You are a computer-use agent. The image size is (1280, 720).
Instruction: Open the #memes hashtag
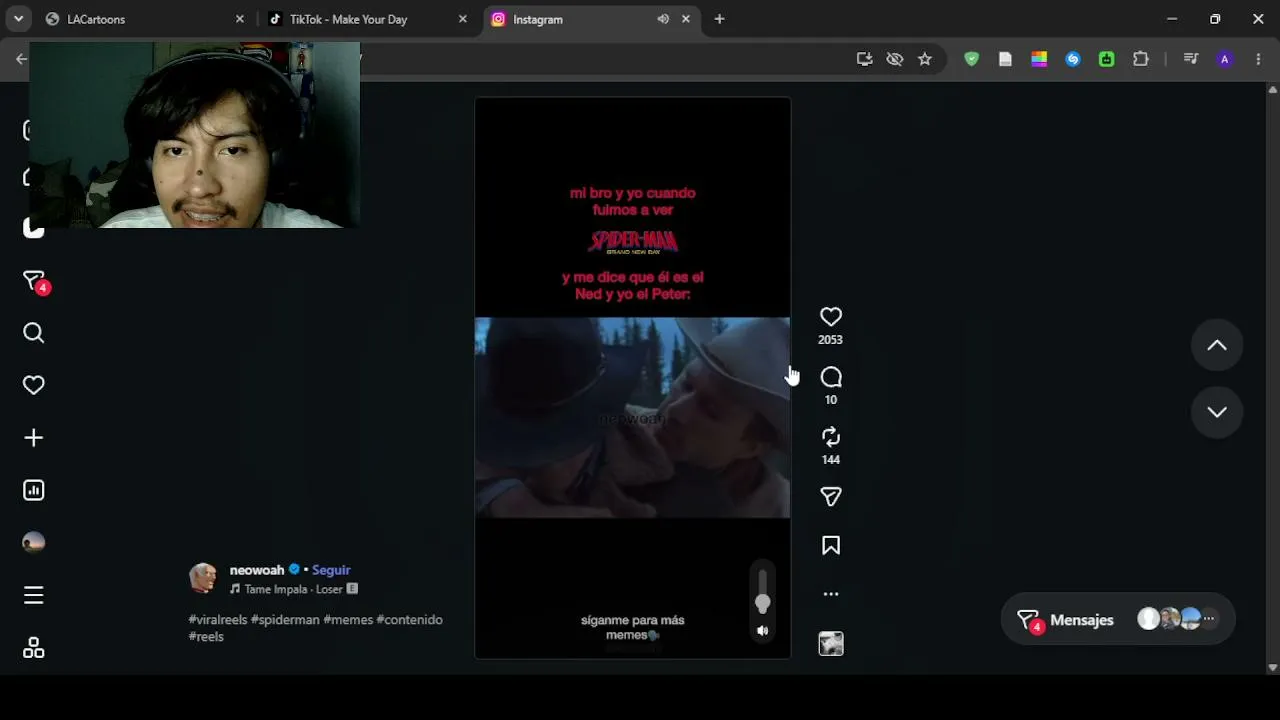tap(348, 620)
